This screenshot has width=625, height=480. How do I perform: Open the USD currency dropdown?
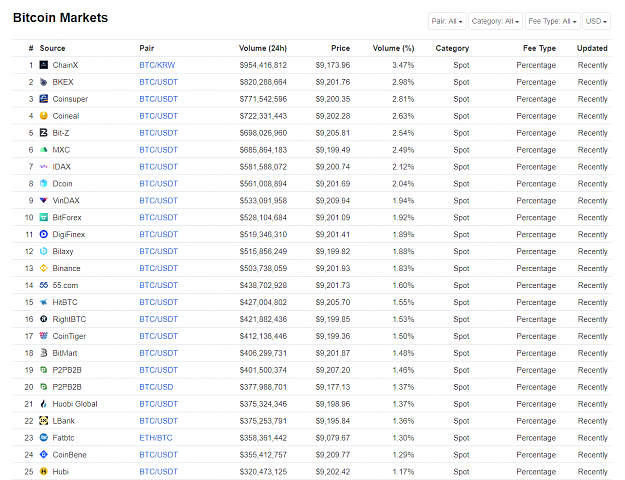click(x=596, y=21)
